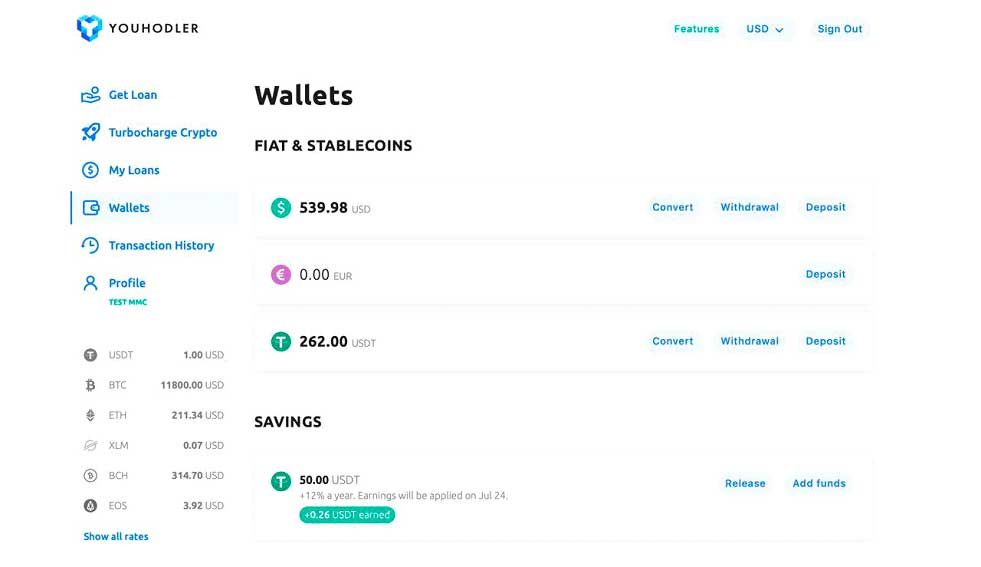Open the Features menu item
981x567 pixels.
click(x=696, y=29)
